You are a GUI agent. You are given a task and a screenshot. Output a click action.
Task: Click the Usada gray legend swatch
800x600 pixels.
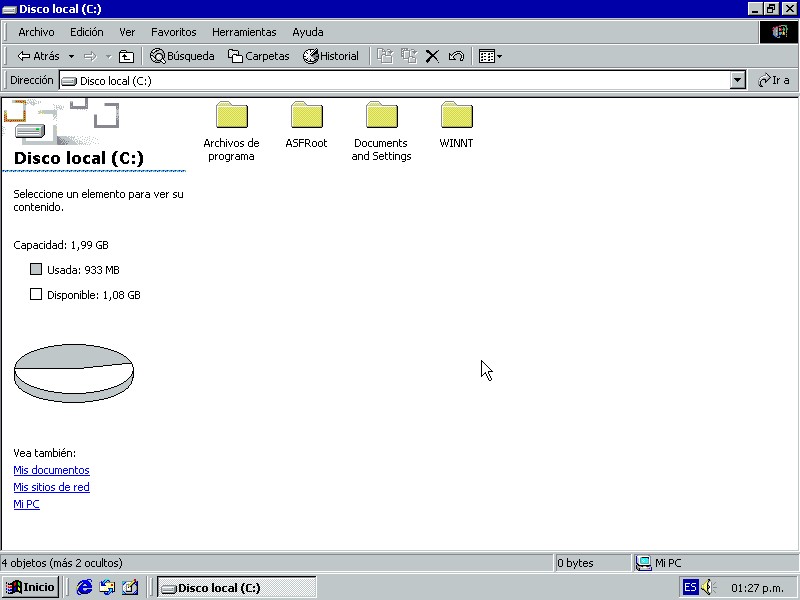(x=36, y=269)
